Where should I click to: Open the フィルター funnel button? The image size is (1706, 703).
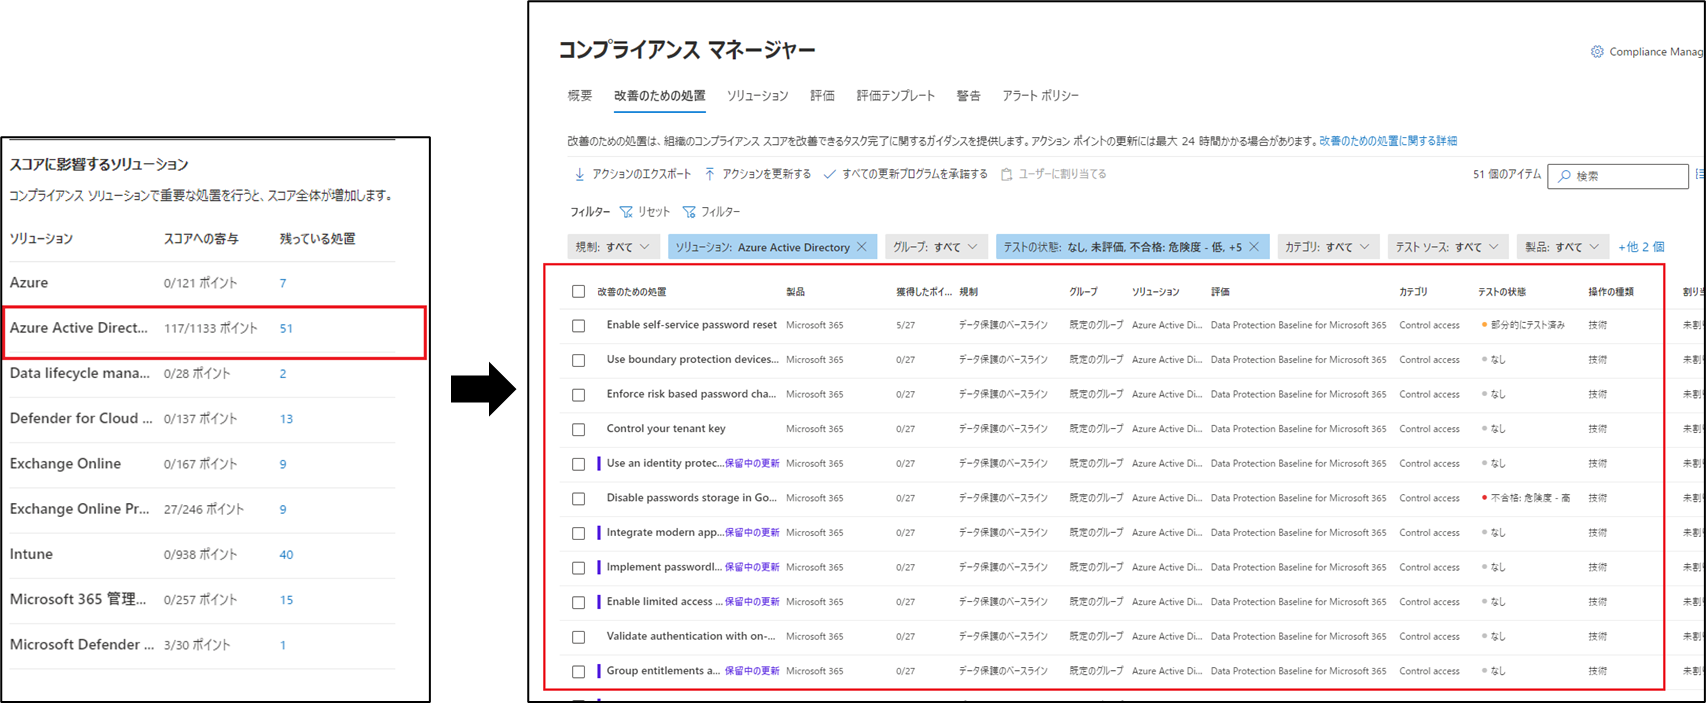point(711,212)
